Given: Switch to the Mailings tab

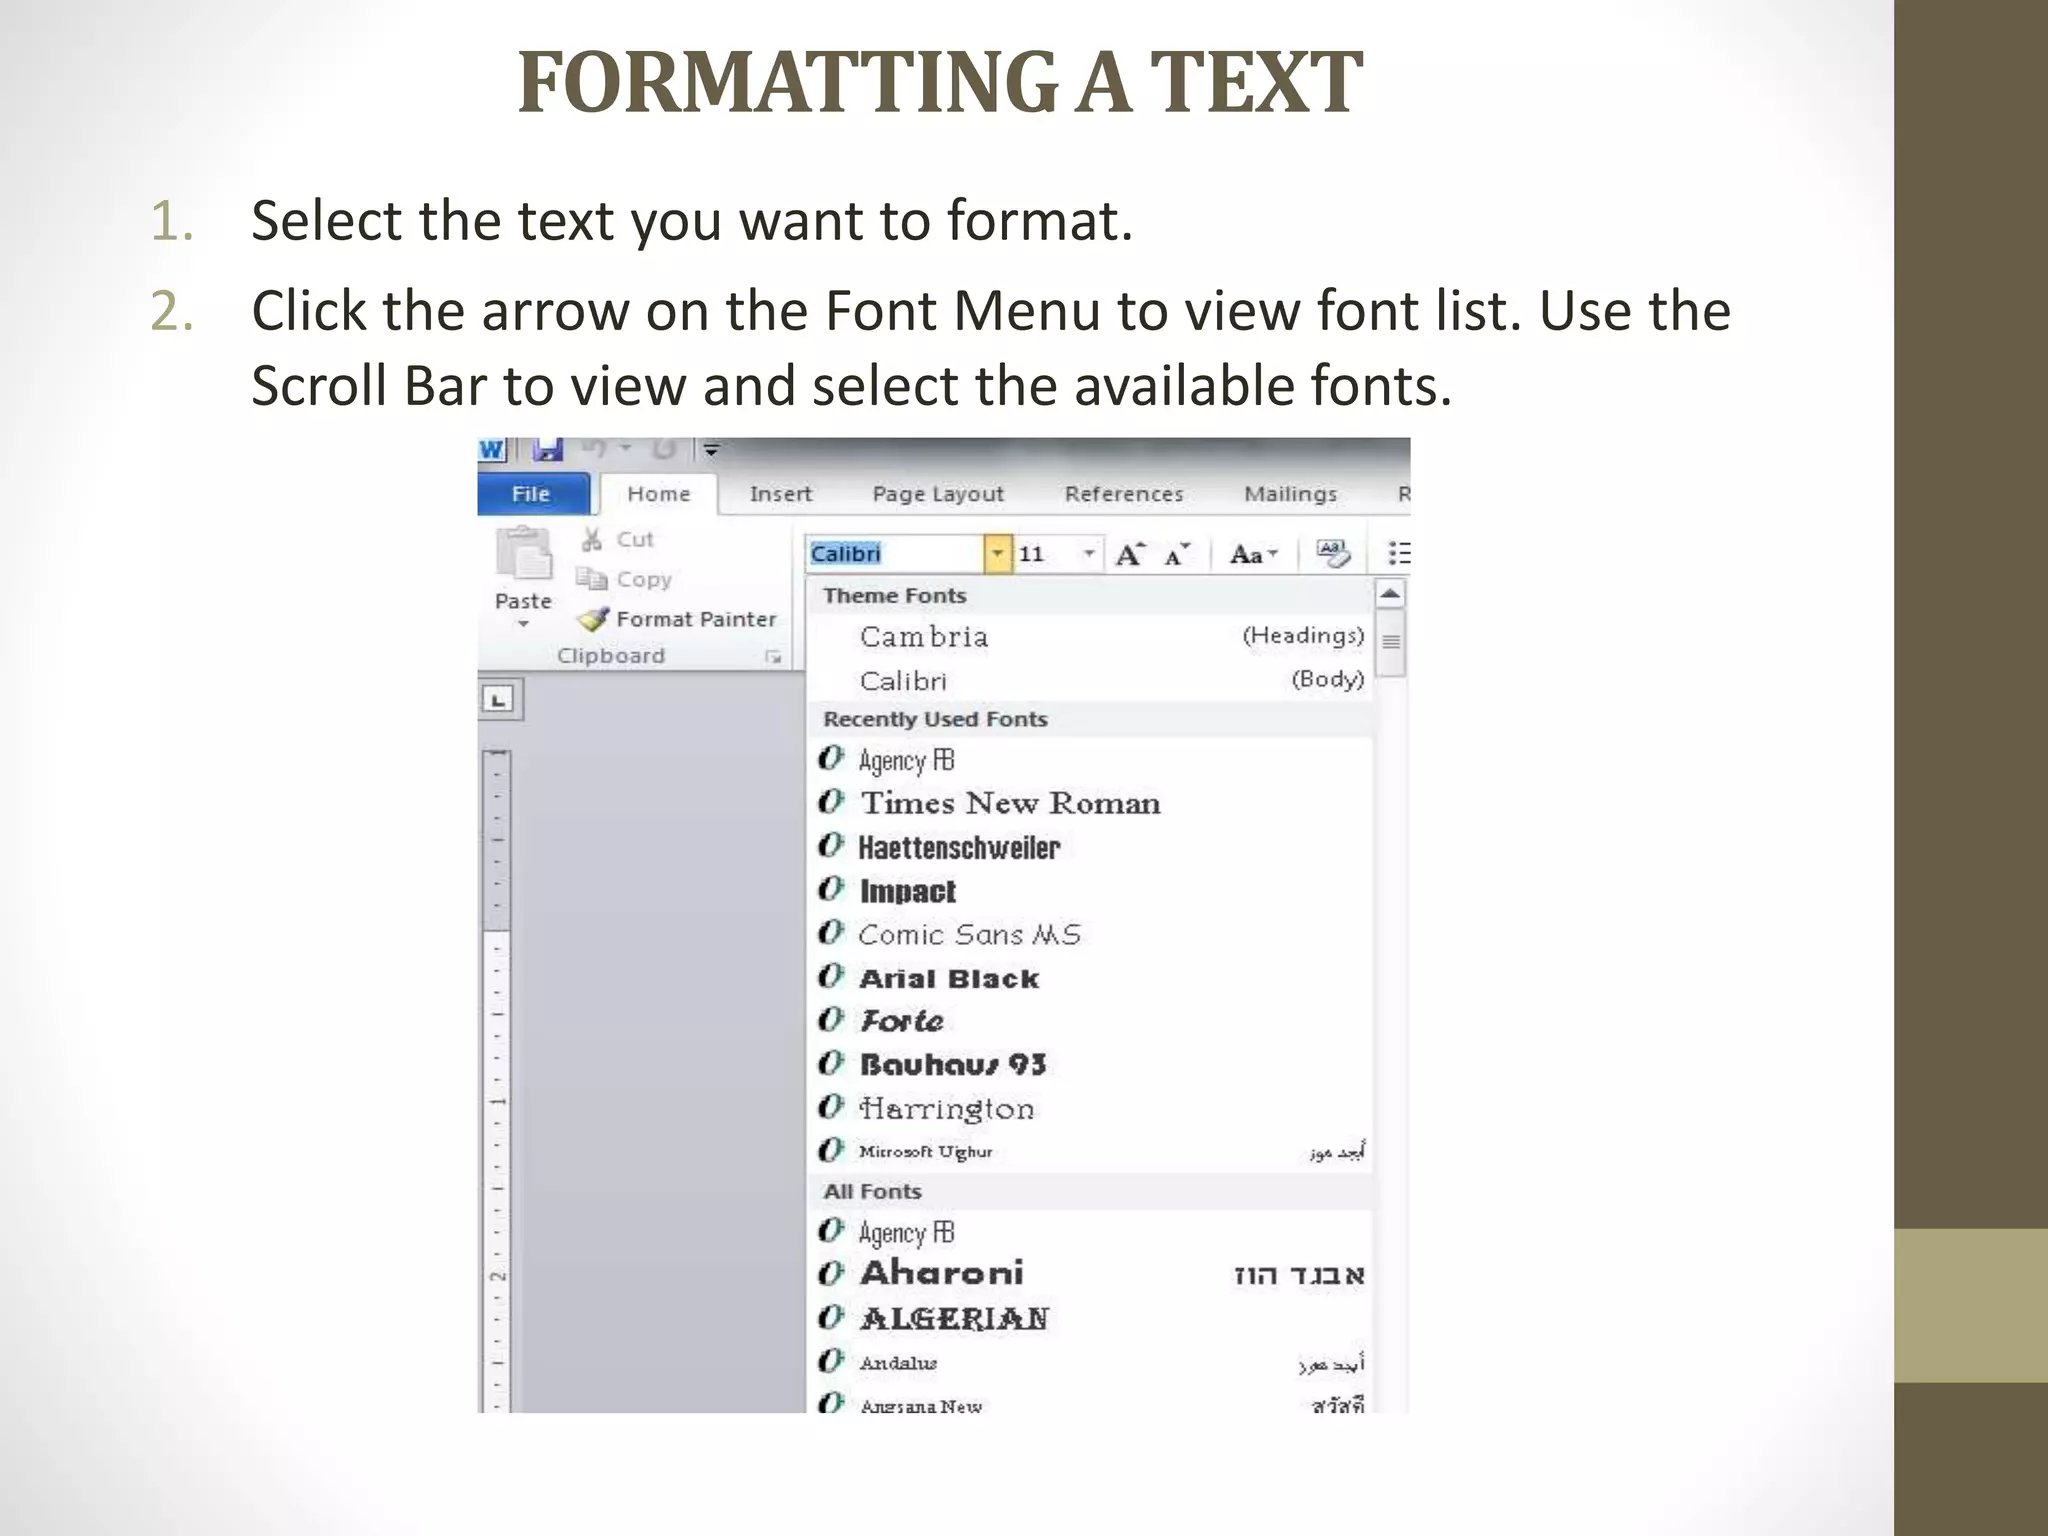Looking at the screenshot, I should click(1291, 494).
